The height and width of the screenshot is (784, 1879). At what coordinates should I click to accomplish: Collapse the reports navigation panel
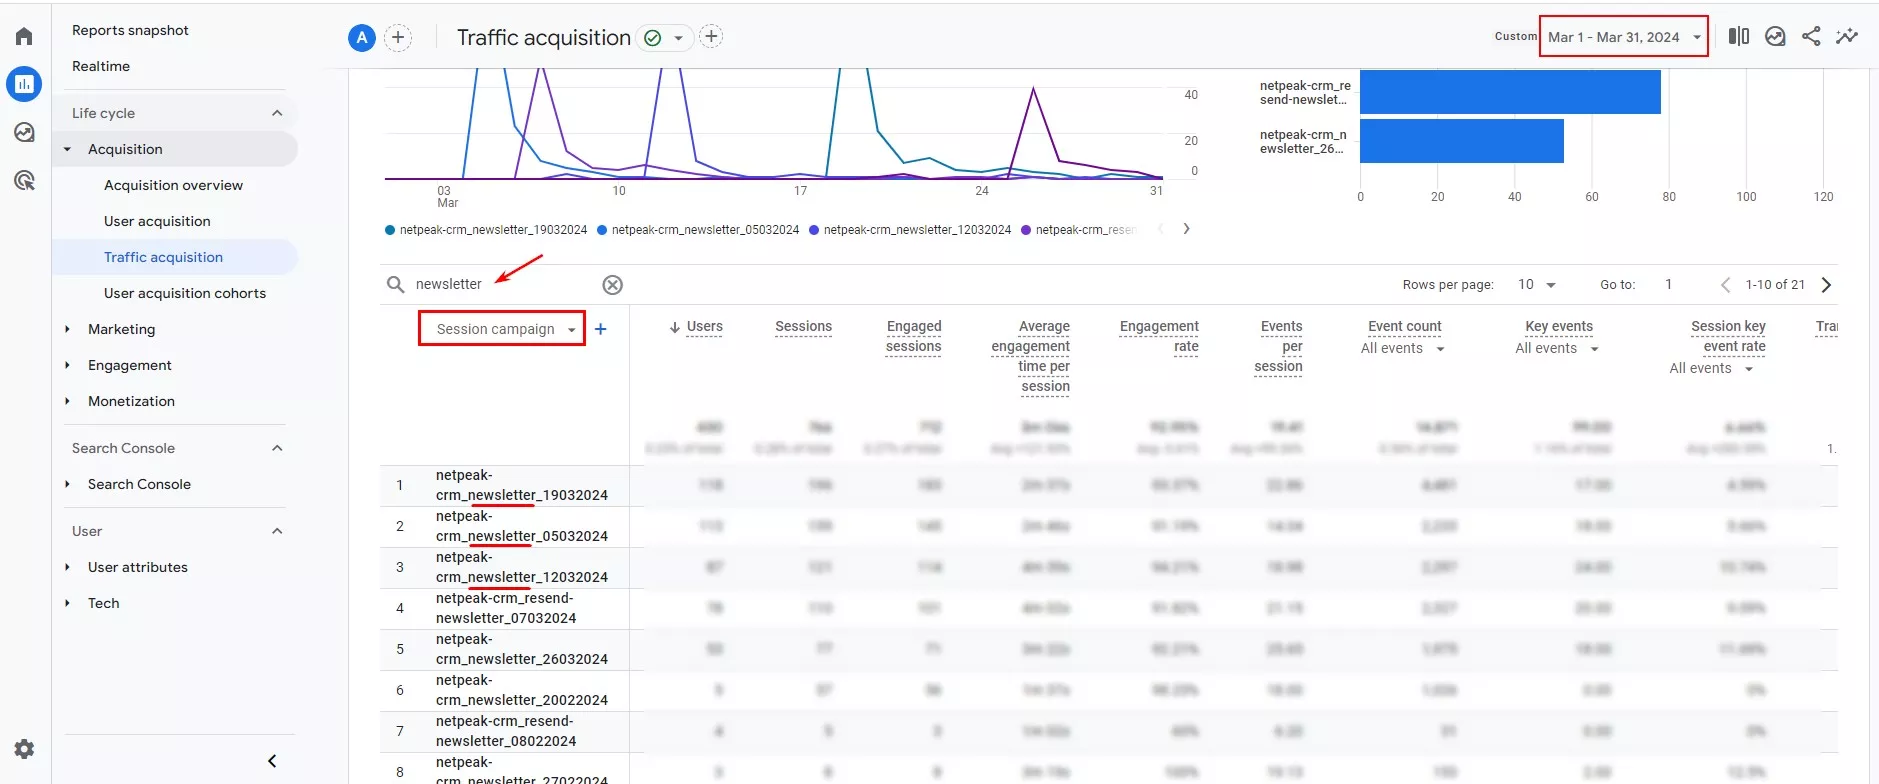click(272, 761)
